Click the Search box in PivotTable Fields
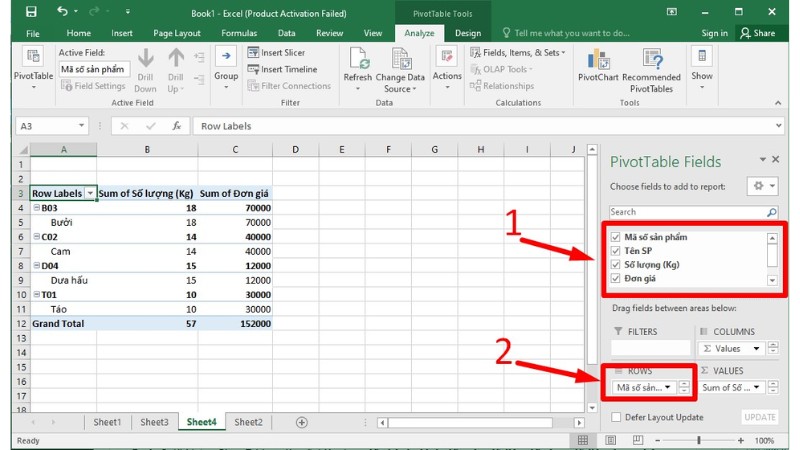 pyautogui.click(x=687, y=212)
